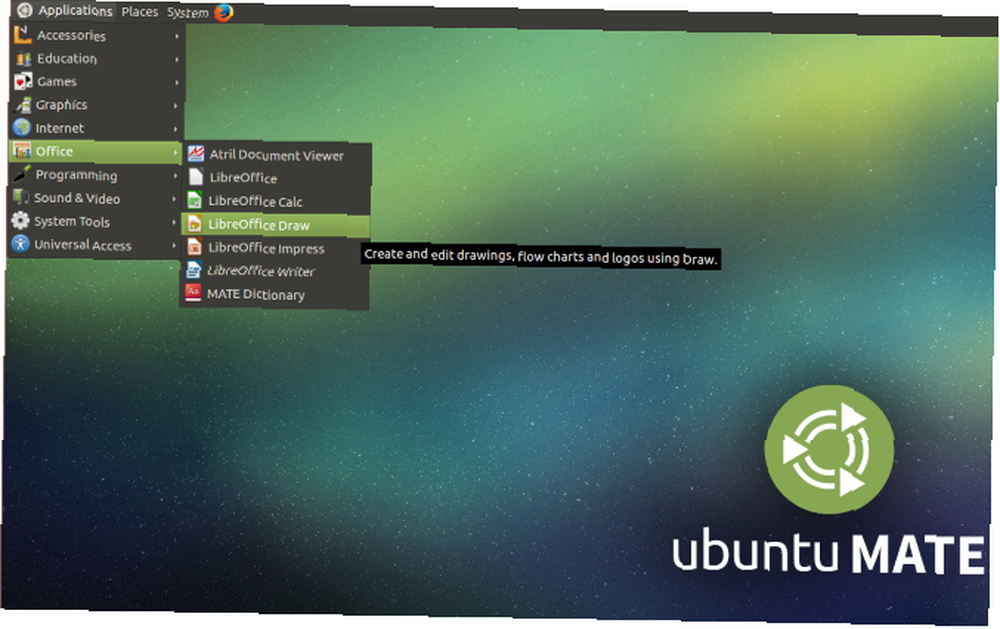Launch LibreOffice Draw from Office menu
The height and width of the screenshot is (629, 1000).
click(x=275, y=224)
